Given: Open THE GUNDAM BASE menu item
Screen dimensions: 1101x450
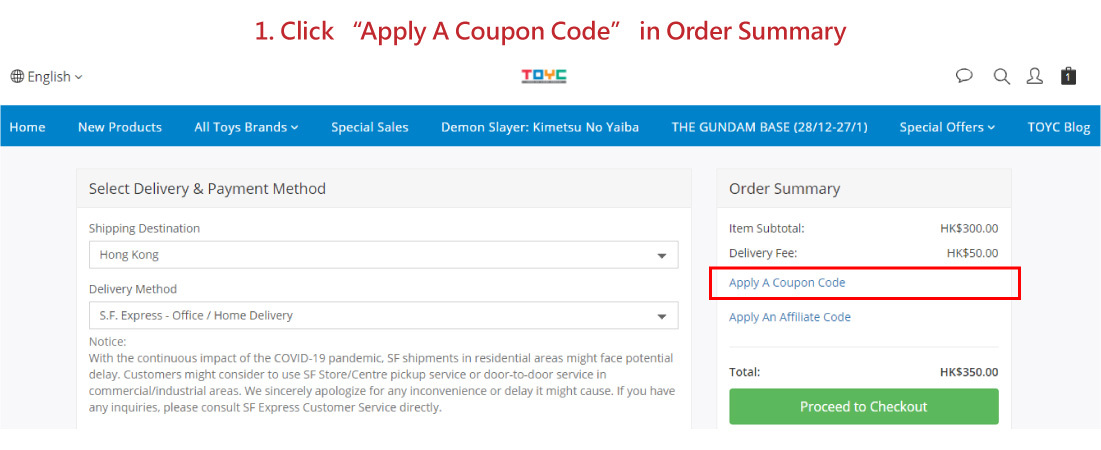Looking at the screenshot, I should coord(769,127).
